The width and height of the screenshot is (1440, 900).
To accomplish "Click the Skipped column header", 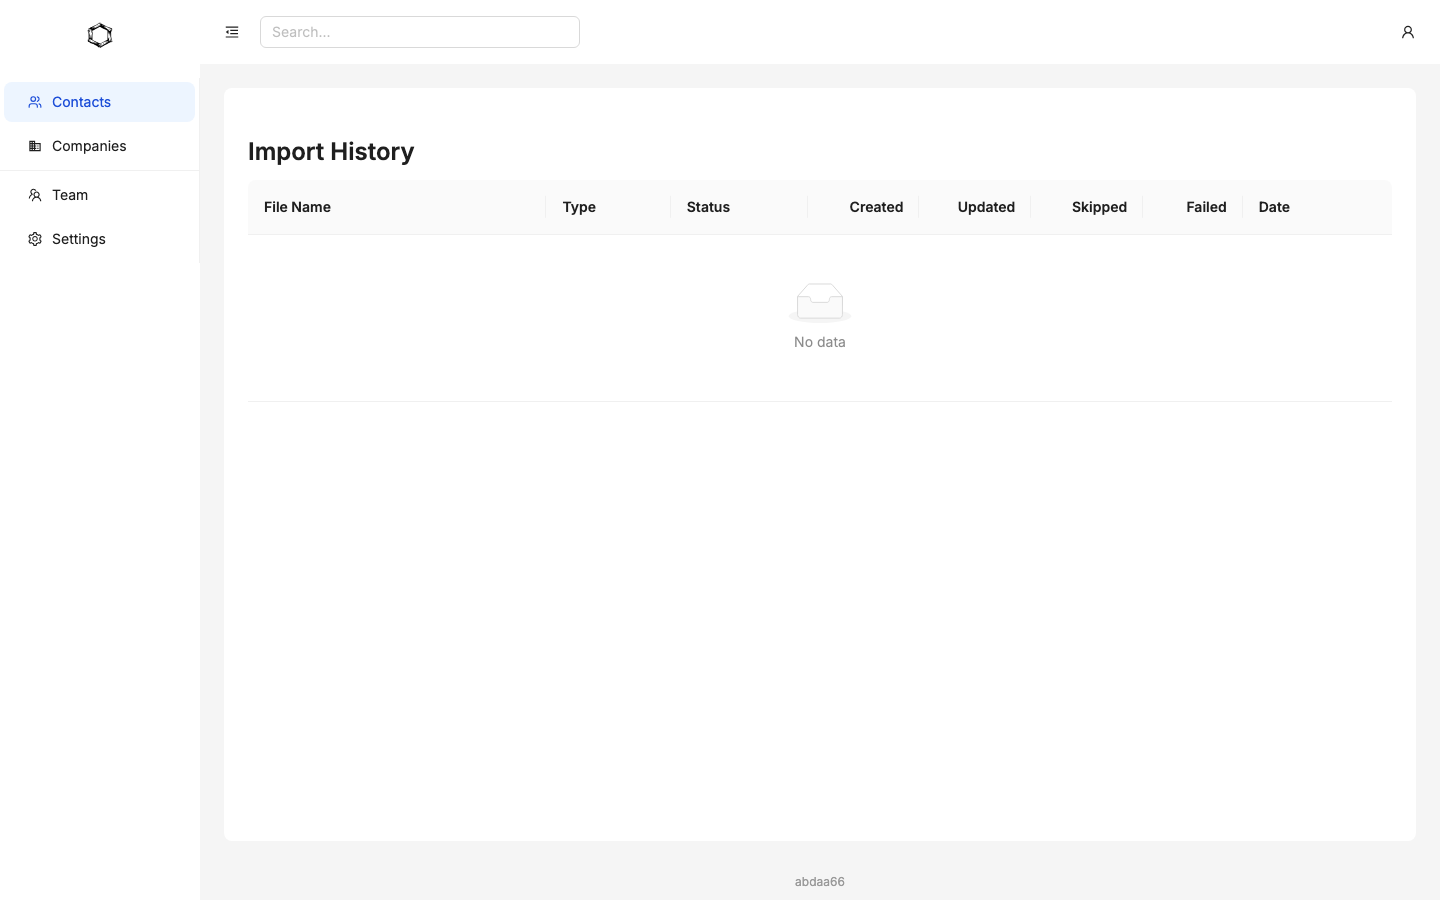I will pos(1087,207).
